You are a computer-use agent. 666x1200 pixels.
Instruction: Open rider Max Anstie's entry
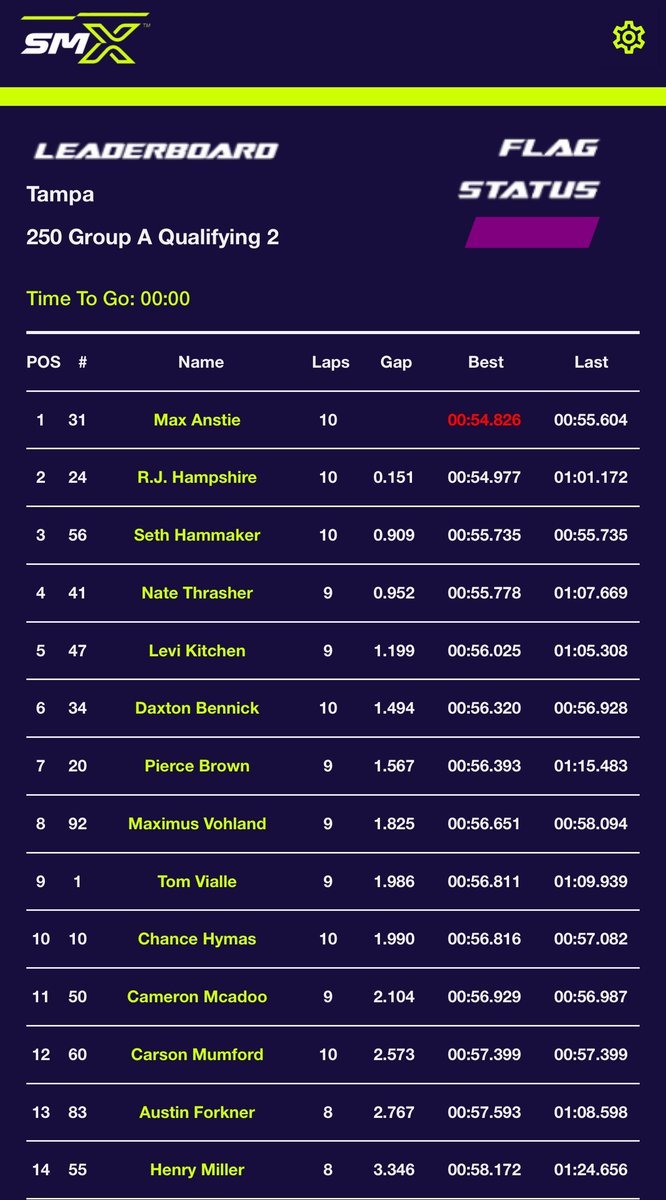point(197,420)
